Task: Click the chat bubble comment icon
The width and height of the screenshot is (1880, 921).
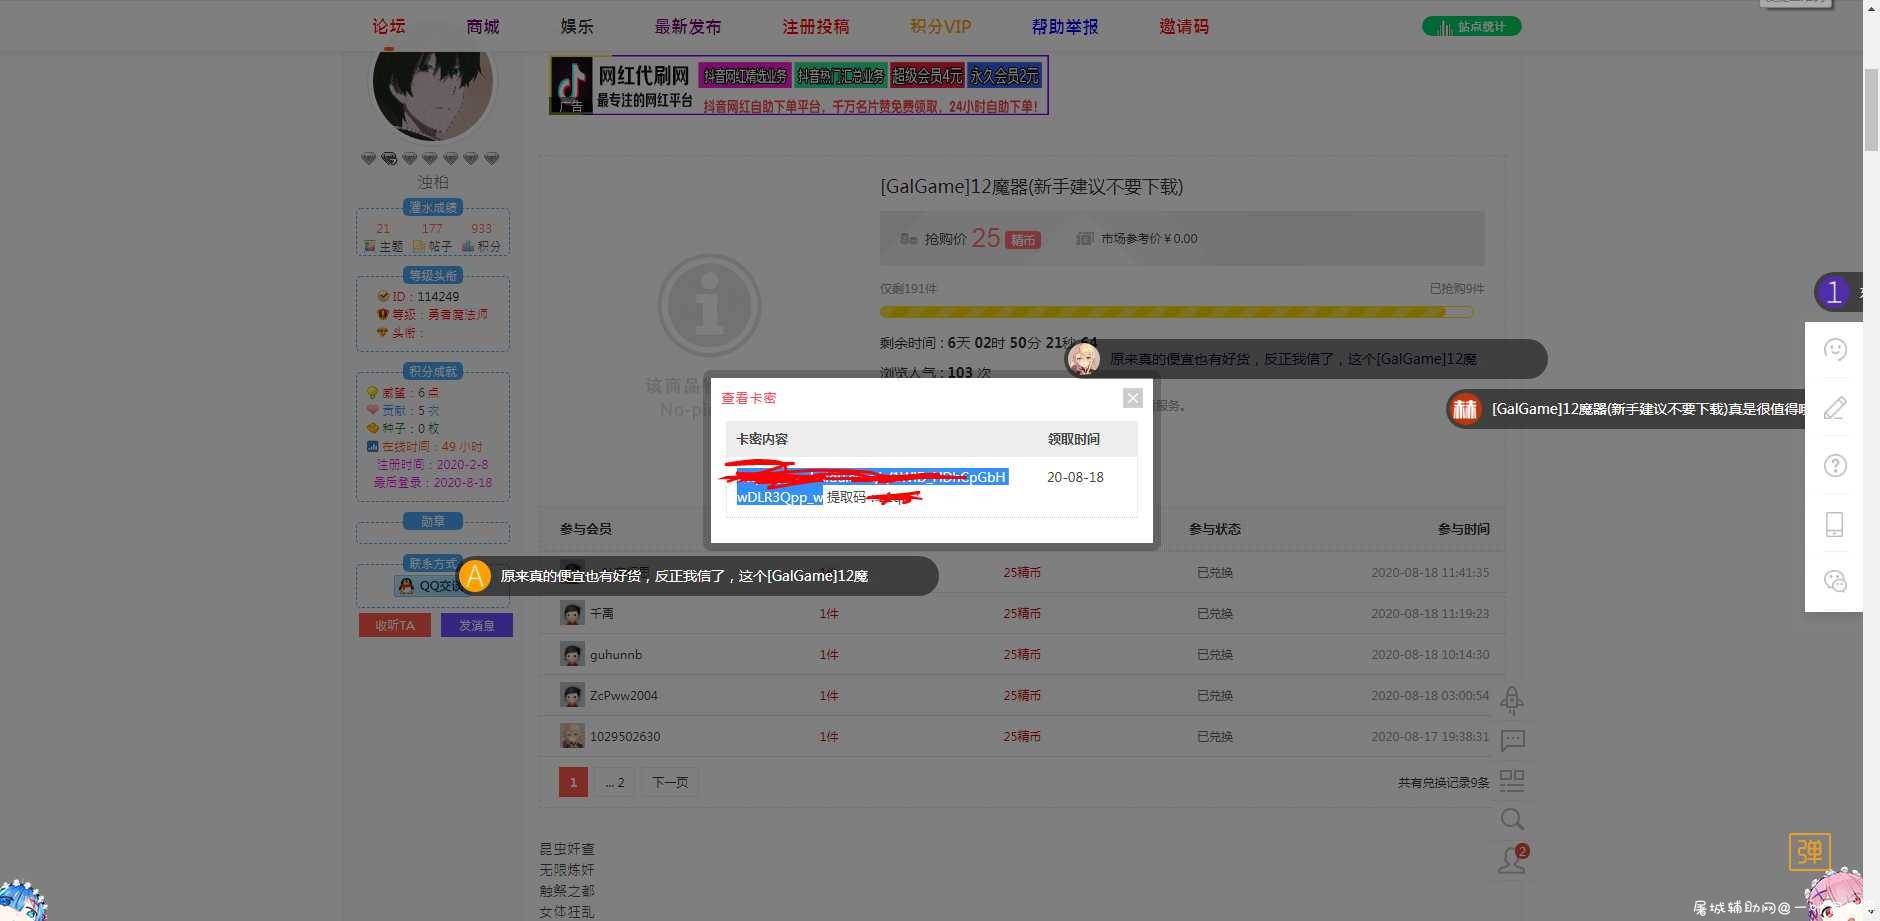Action: tap(1512, 740)
